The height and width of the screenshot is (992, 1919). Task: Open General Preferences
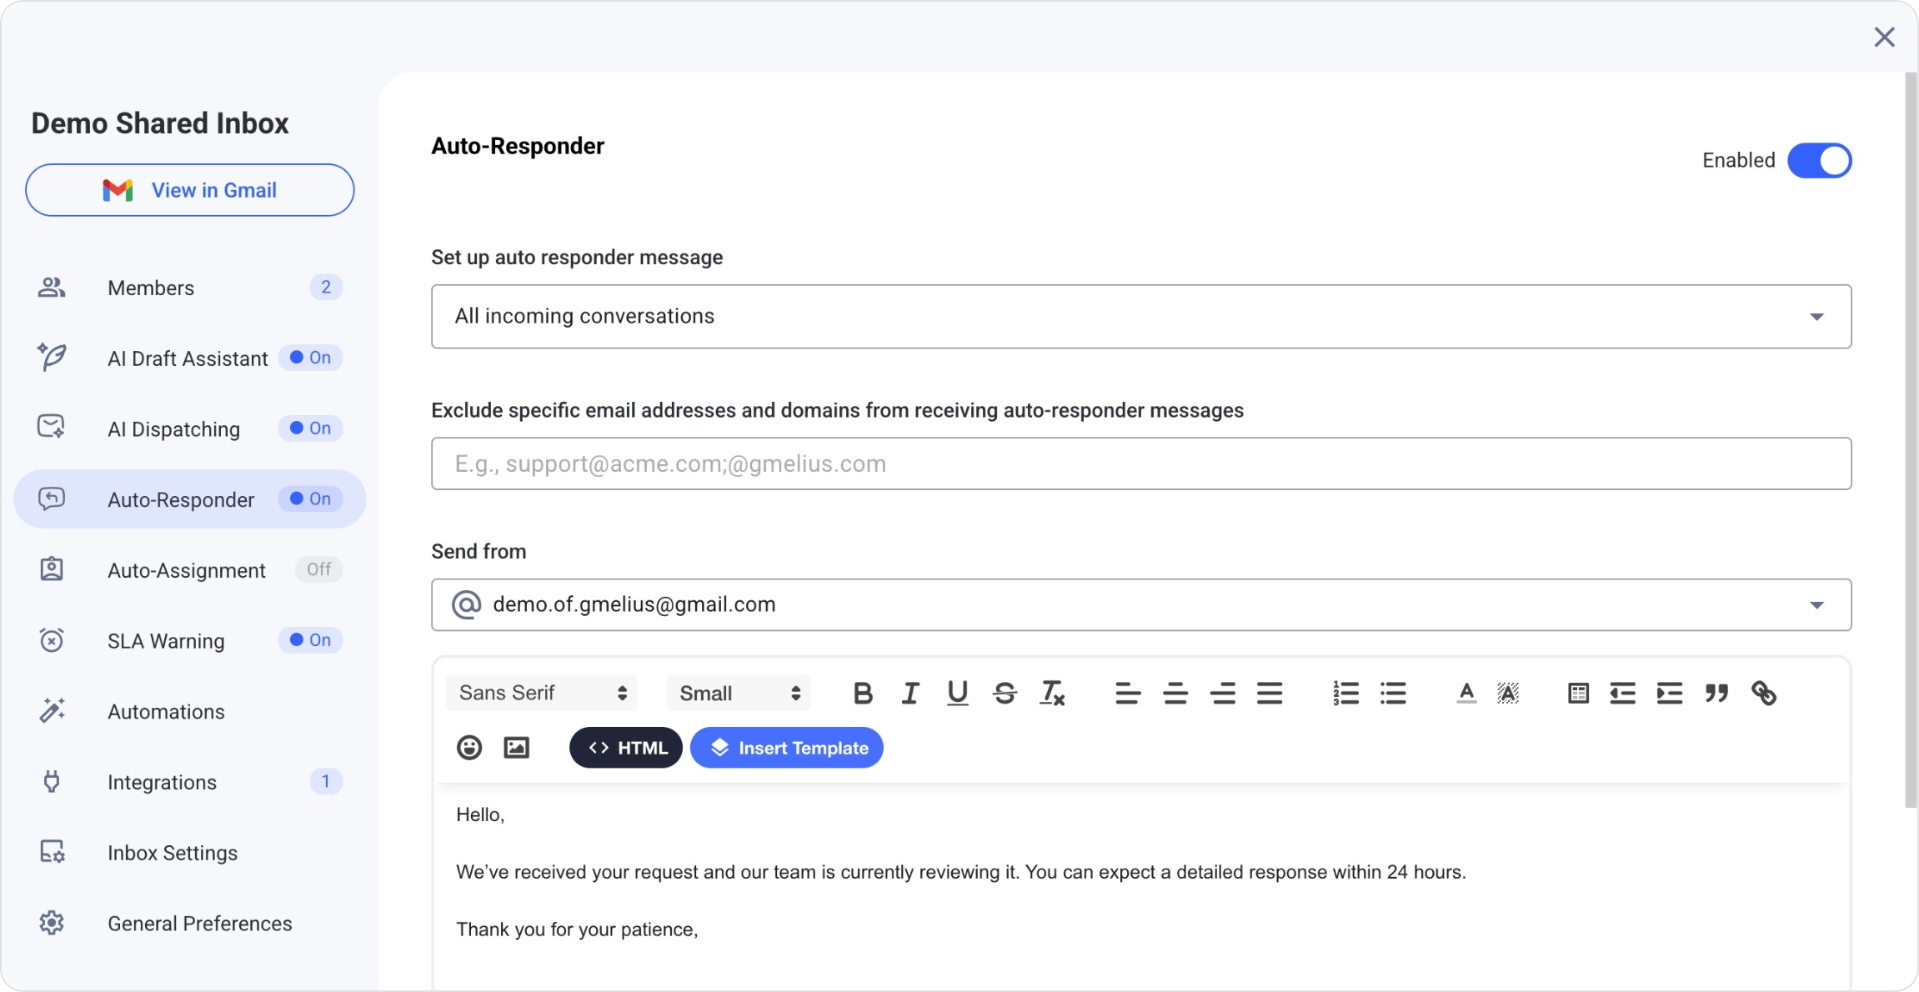[x=190, y=924]
